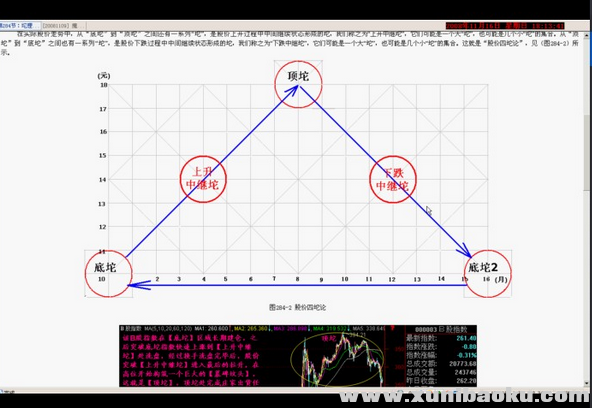Image resolution: width=592 pixels, height=408 pixels.
Task: Click the (元) price axis label
Action: point(104,76)
